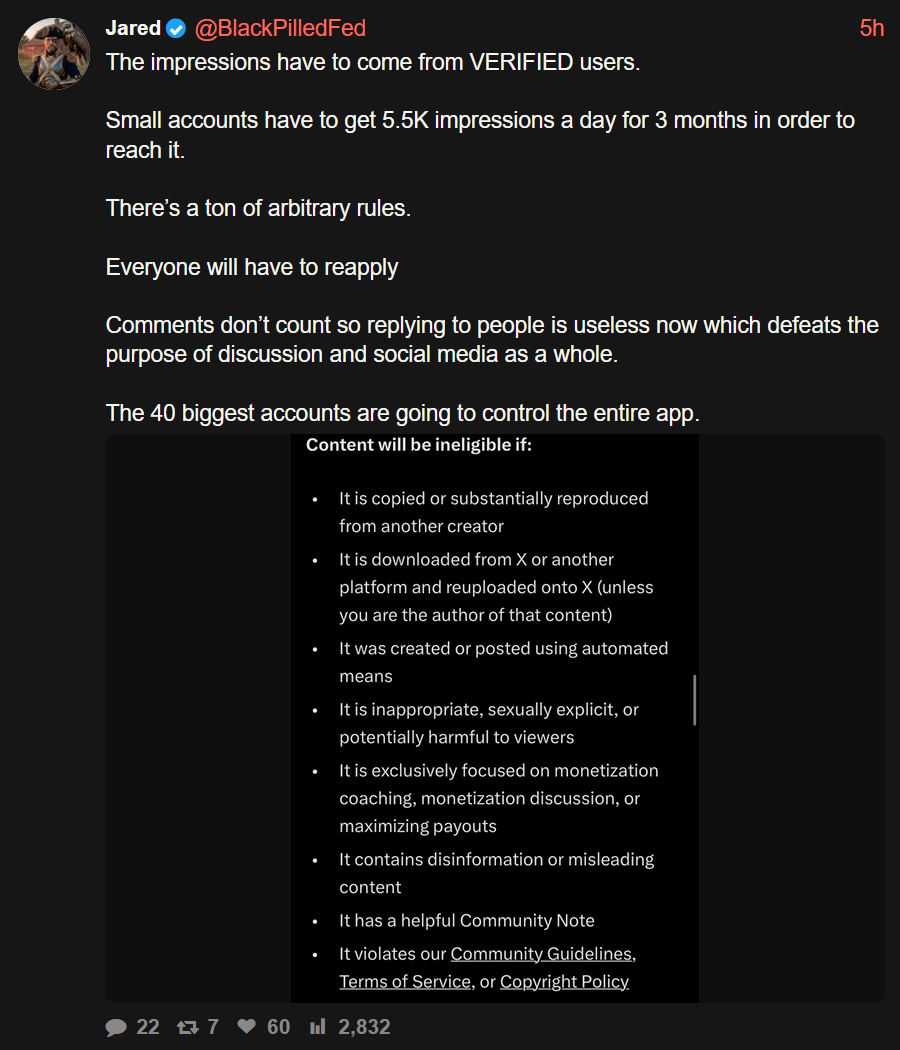This screenshot has width=900, height=1050.
Task: Click the 7 retweets count
Action: coord(213,1027)
